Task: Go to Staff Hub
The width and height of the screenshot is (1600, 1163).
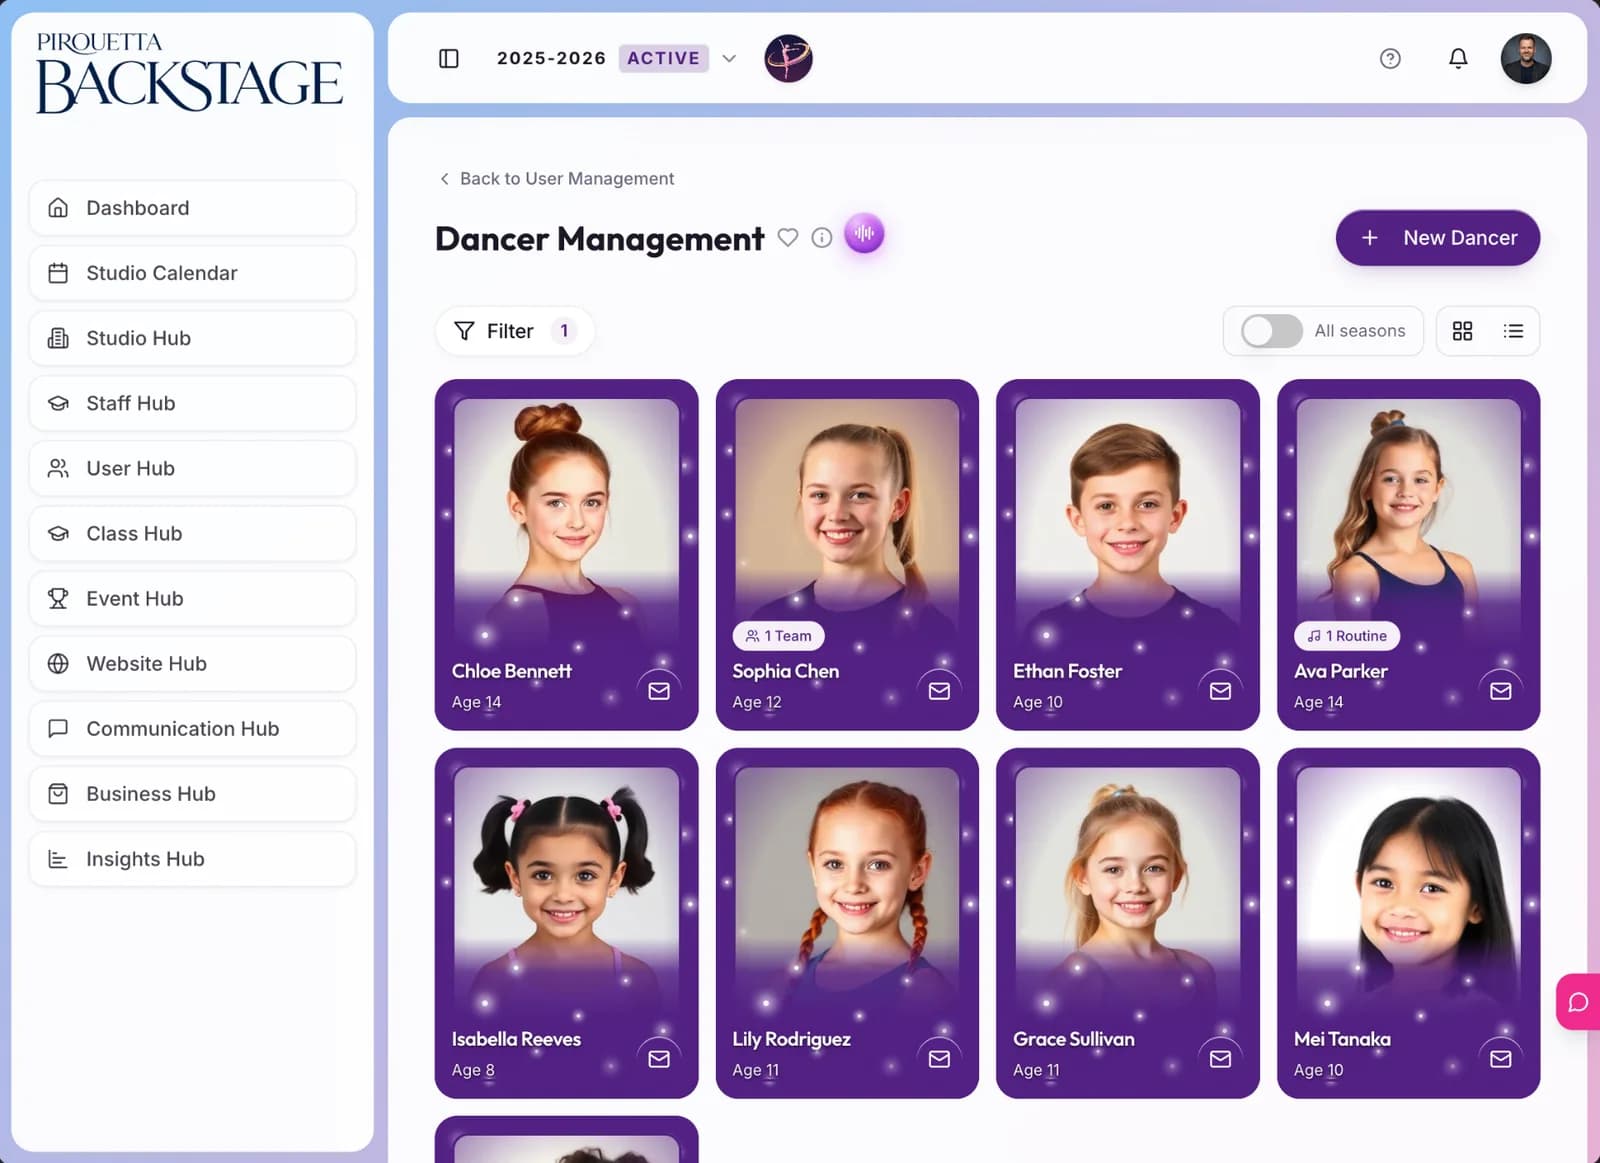Action: (x=192, y=403)
